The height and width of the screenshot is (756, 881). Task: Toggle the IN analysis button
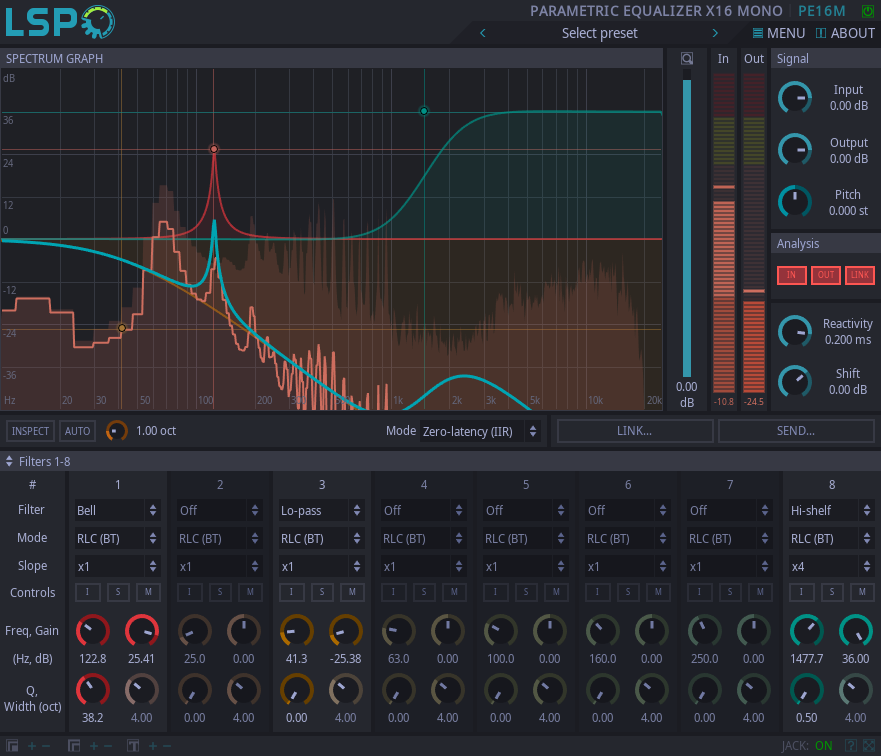point(791,275)
